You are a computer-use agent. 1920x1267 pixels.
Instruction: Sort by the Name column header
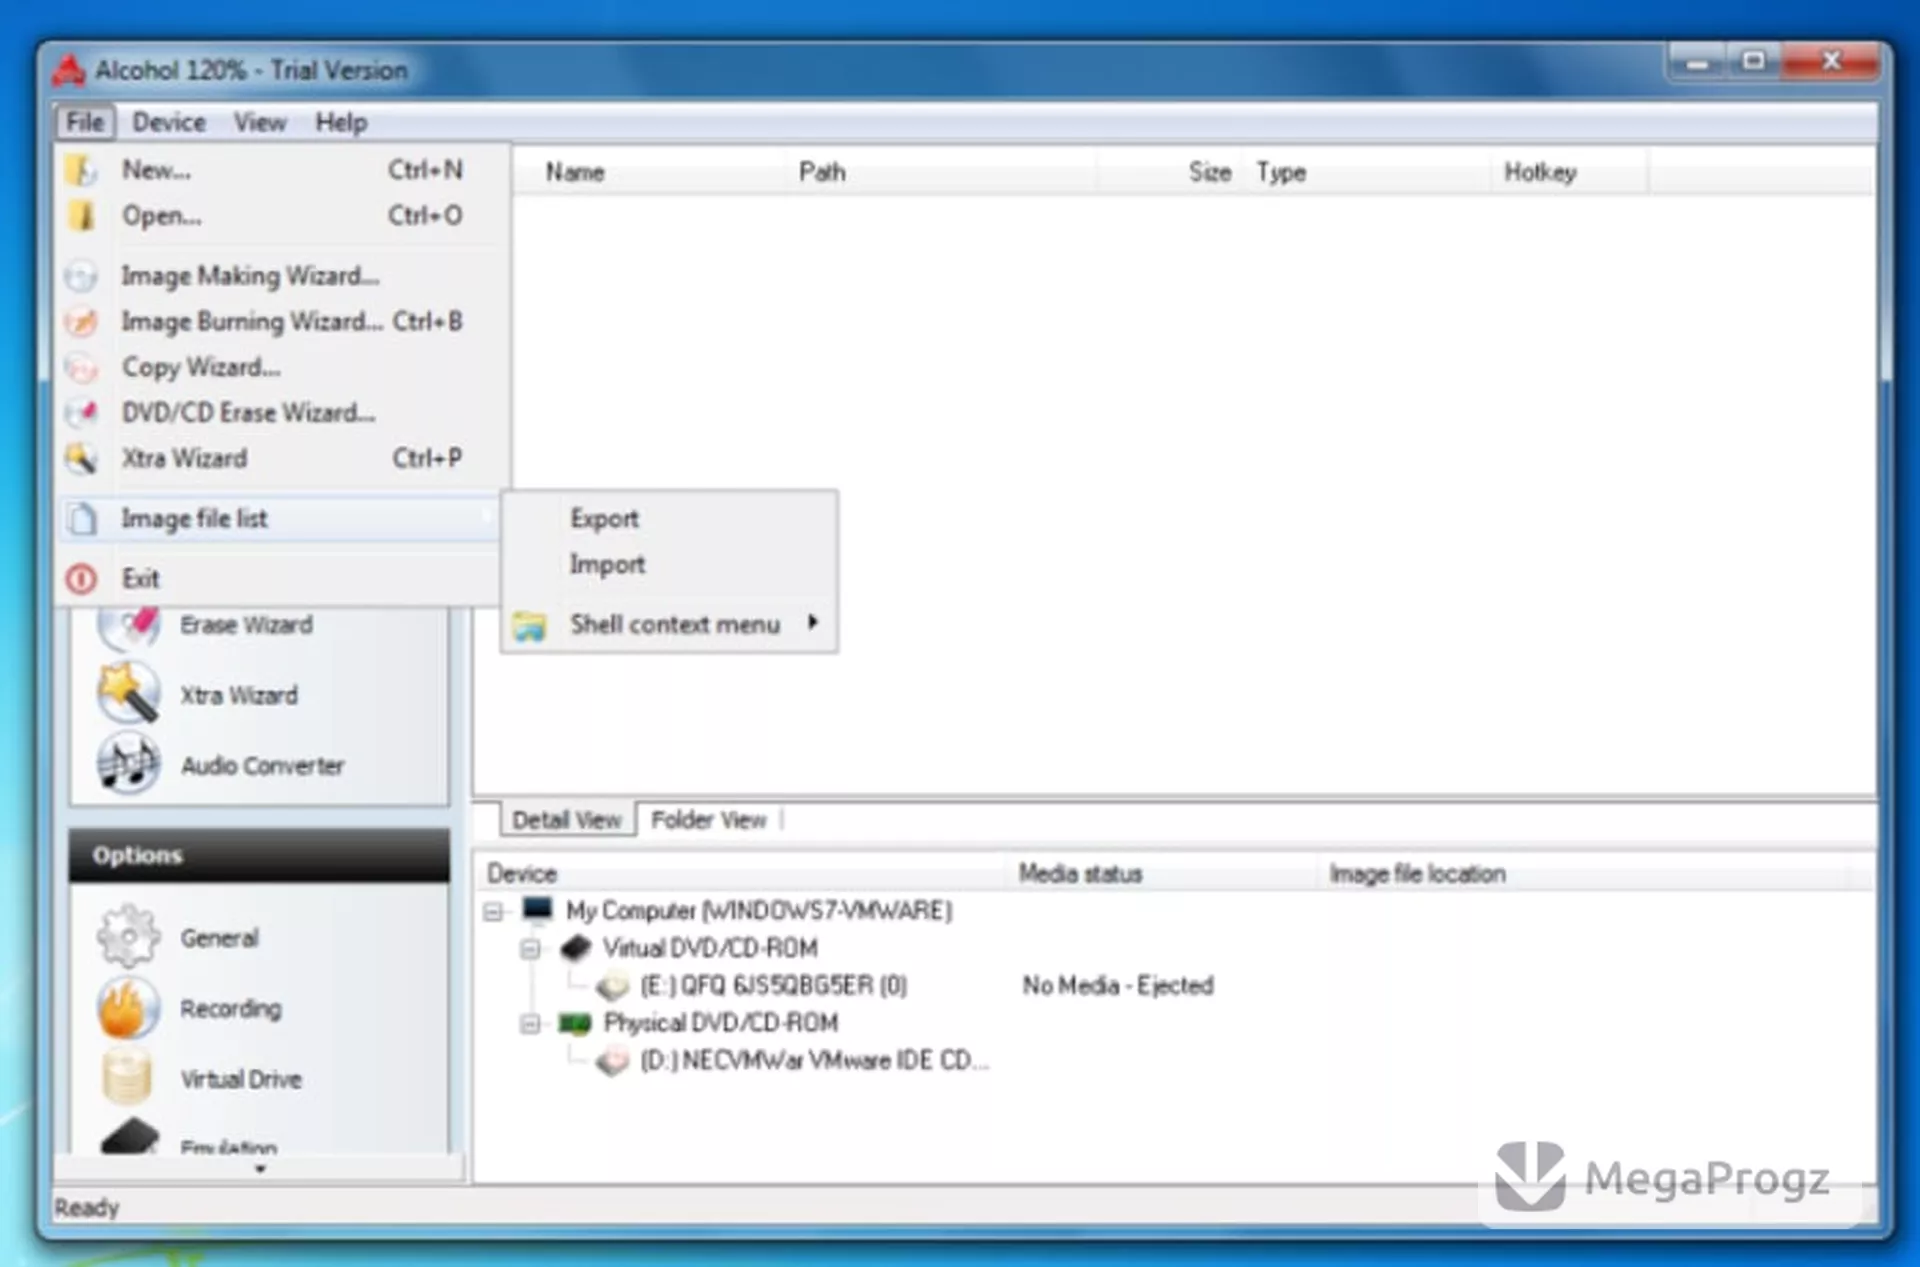[649, 172]
